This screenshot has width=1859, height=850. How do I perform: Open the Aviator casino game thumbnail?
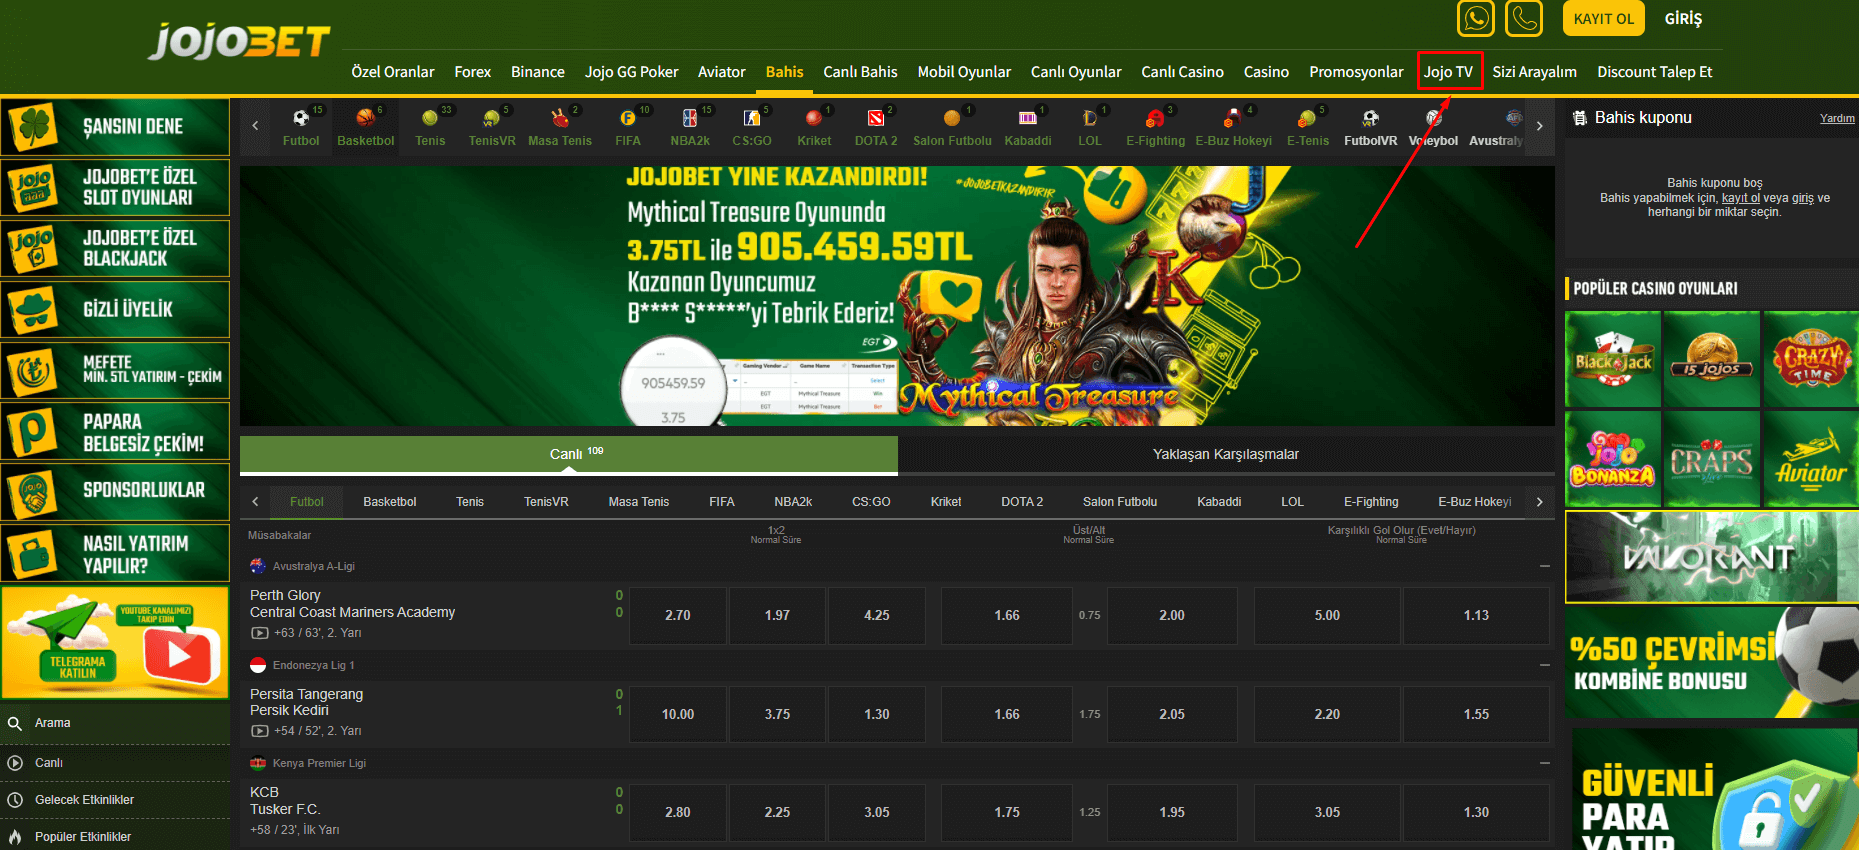coord(1810,459)
